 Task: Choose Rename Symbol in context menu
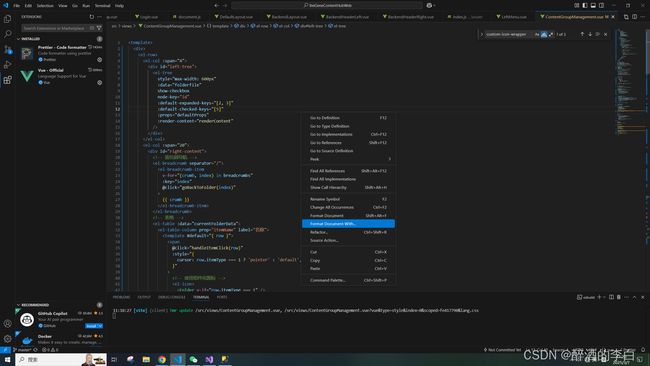(x=348, y=199)
